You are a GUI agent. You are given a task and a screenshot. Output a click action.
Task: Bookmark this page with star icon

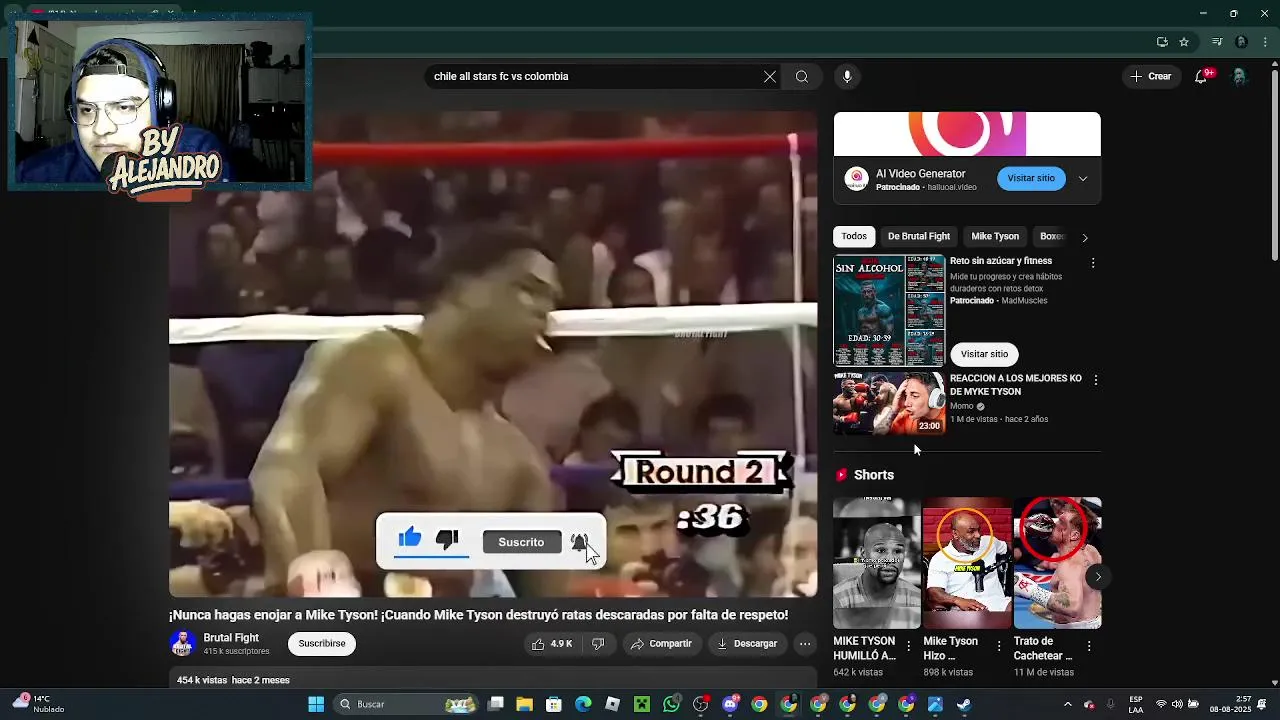point(1184,42)
